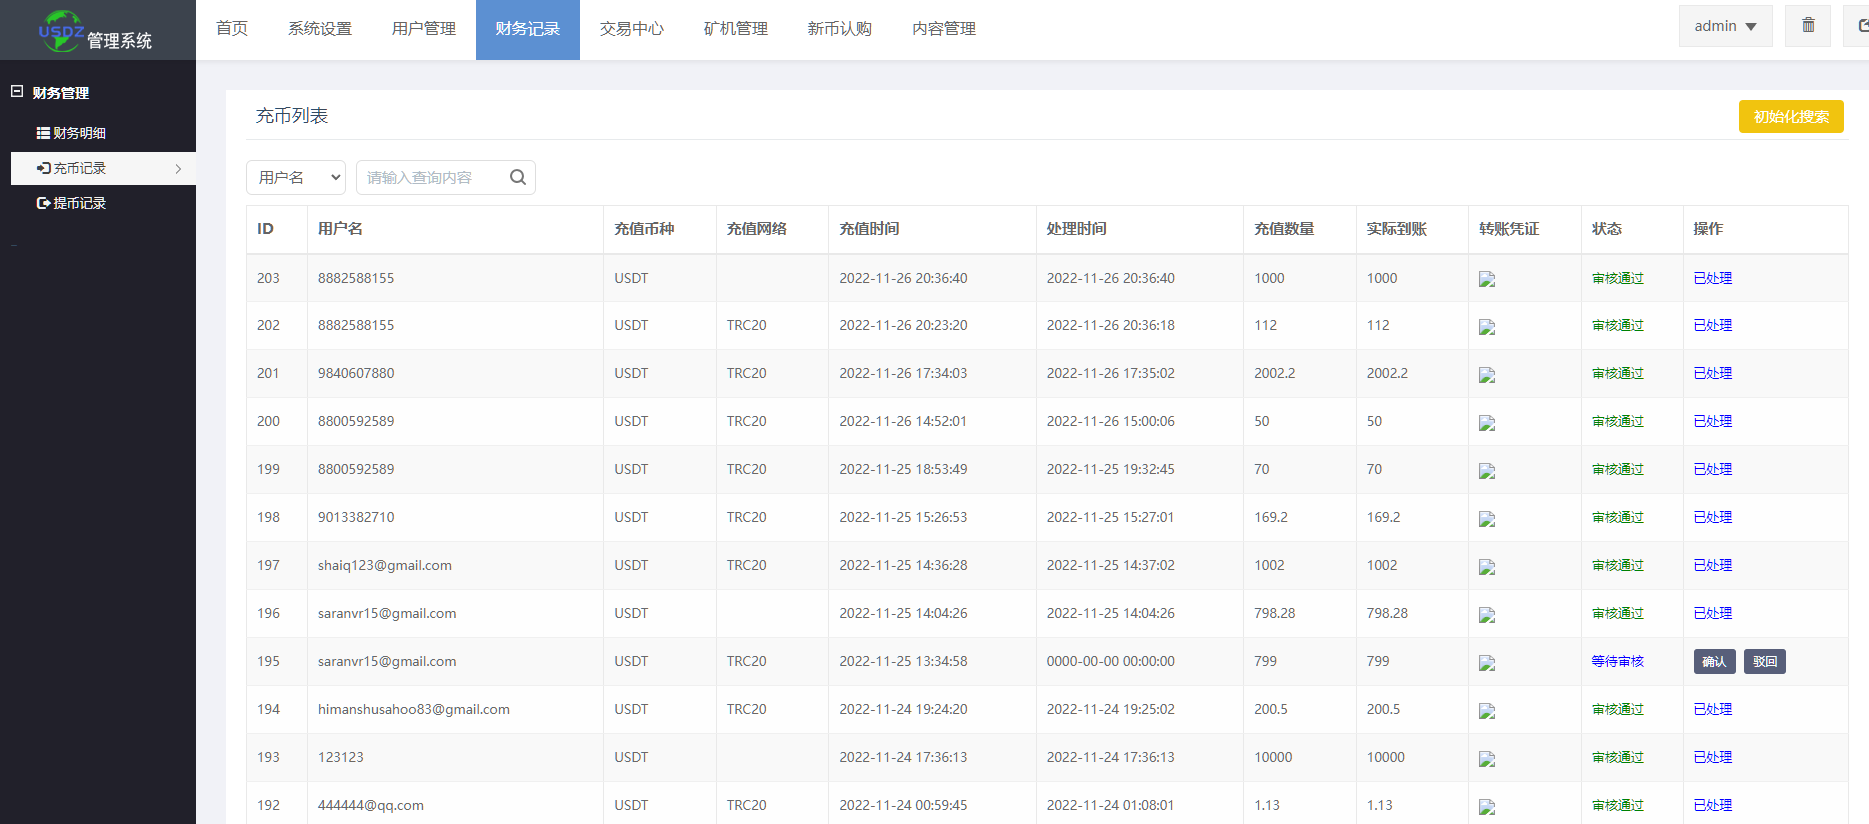Go to the 用户管理 menu
This screenshot has width=1869, height=824.
pos(423,29)
